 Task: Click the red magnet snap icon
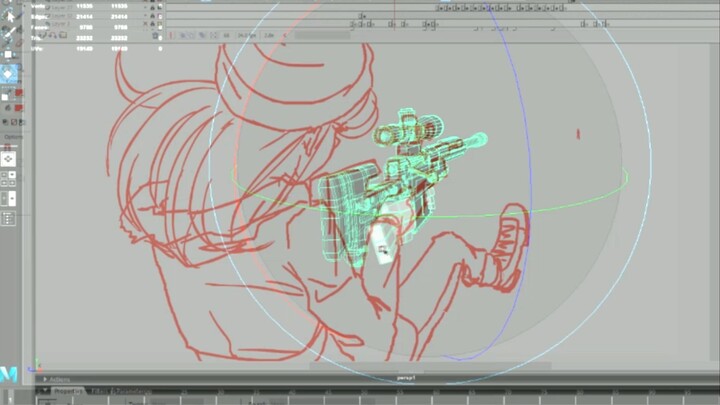7,147
